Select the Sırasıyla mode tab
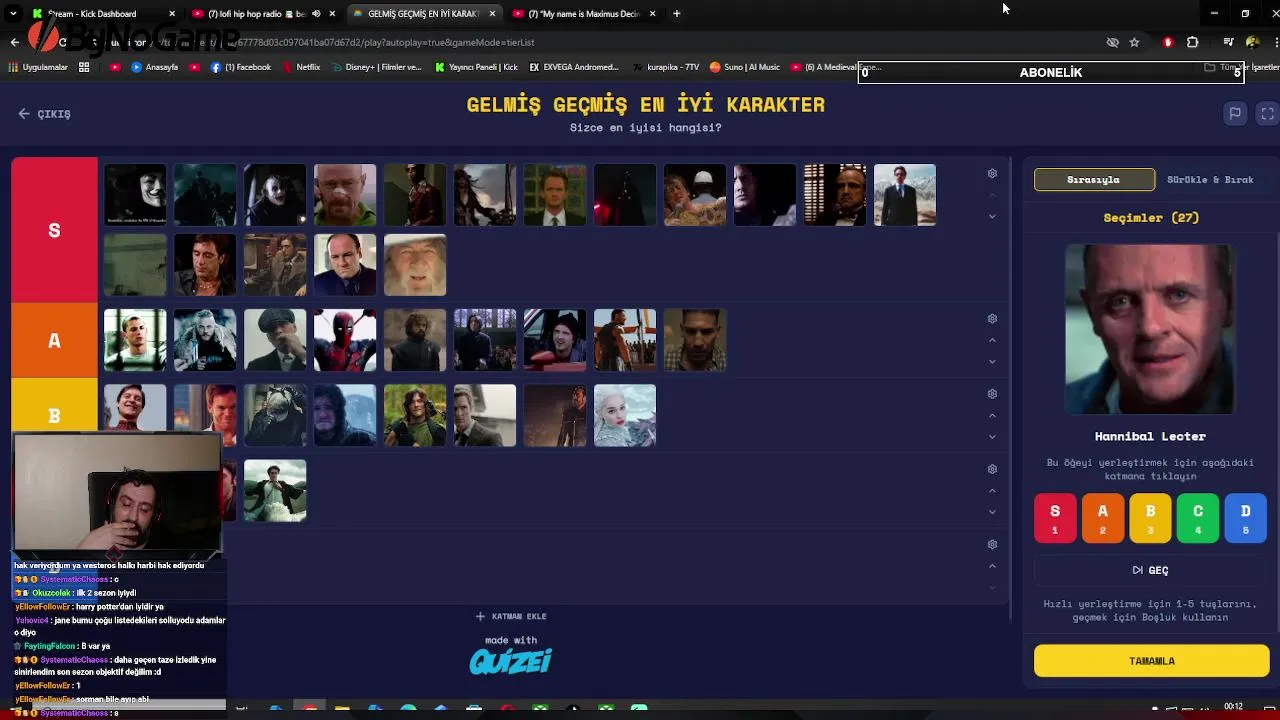 coord(1094,180)
